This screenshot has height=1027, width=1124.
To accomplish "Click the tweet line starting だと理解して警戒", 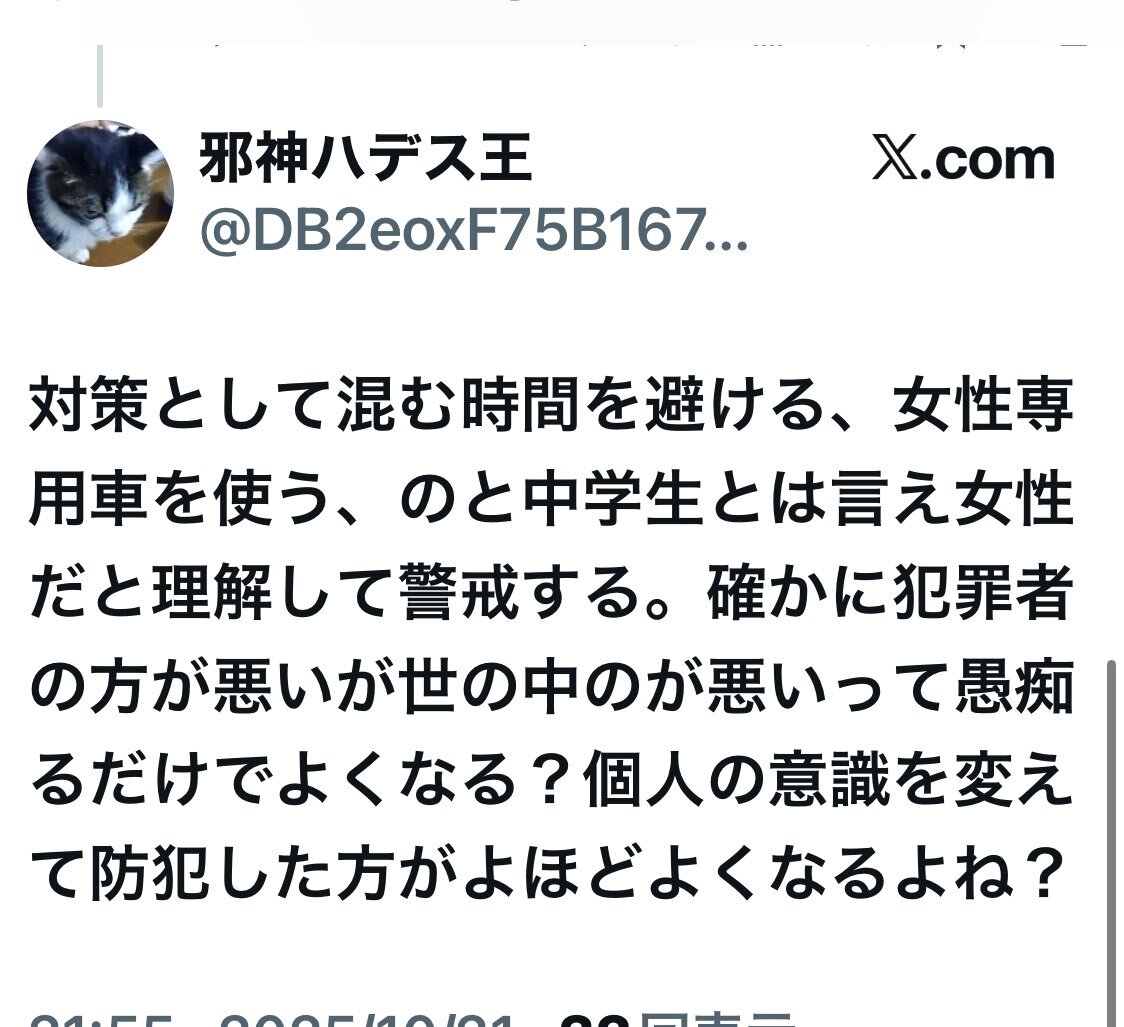I will click(x=551, y=593).
